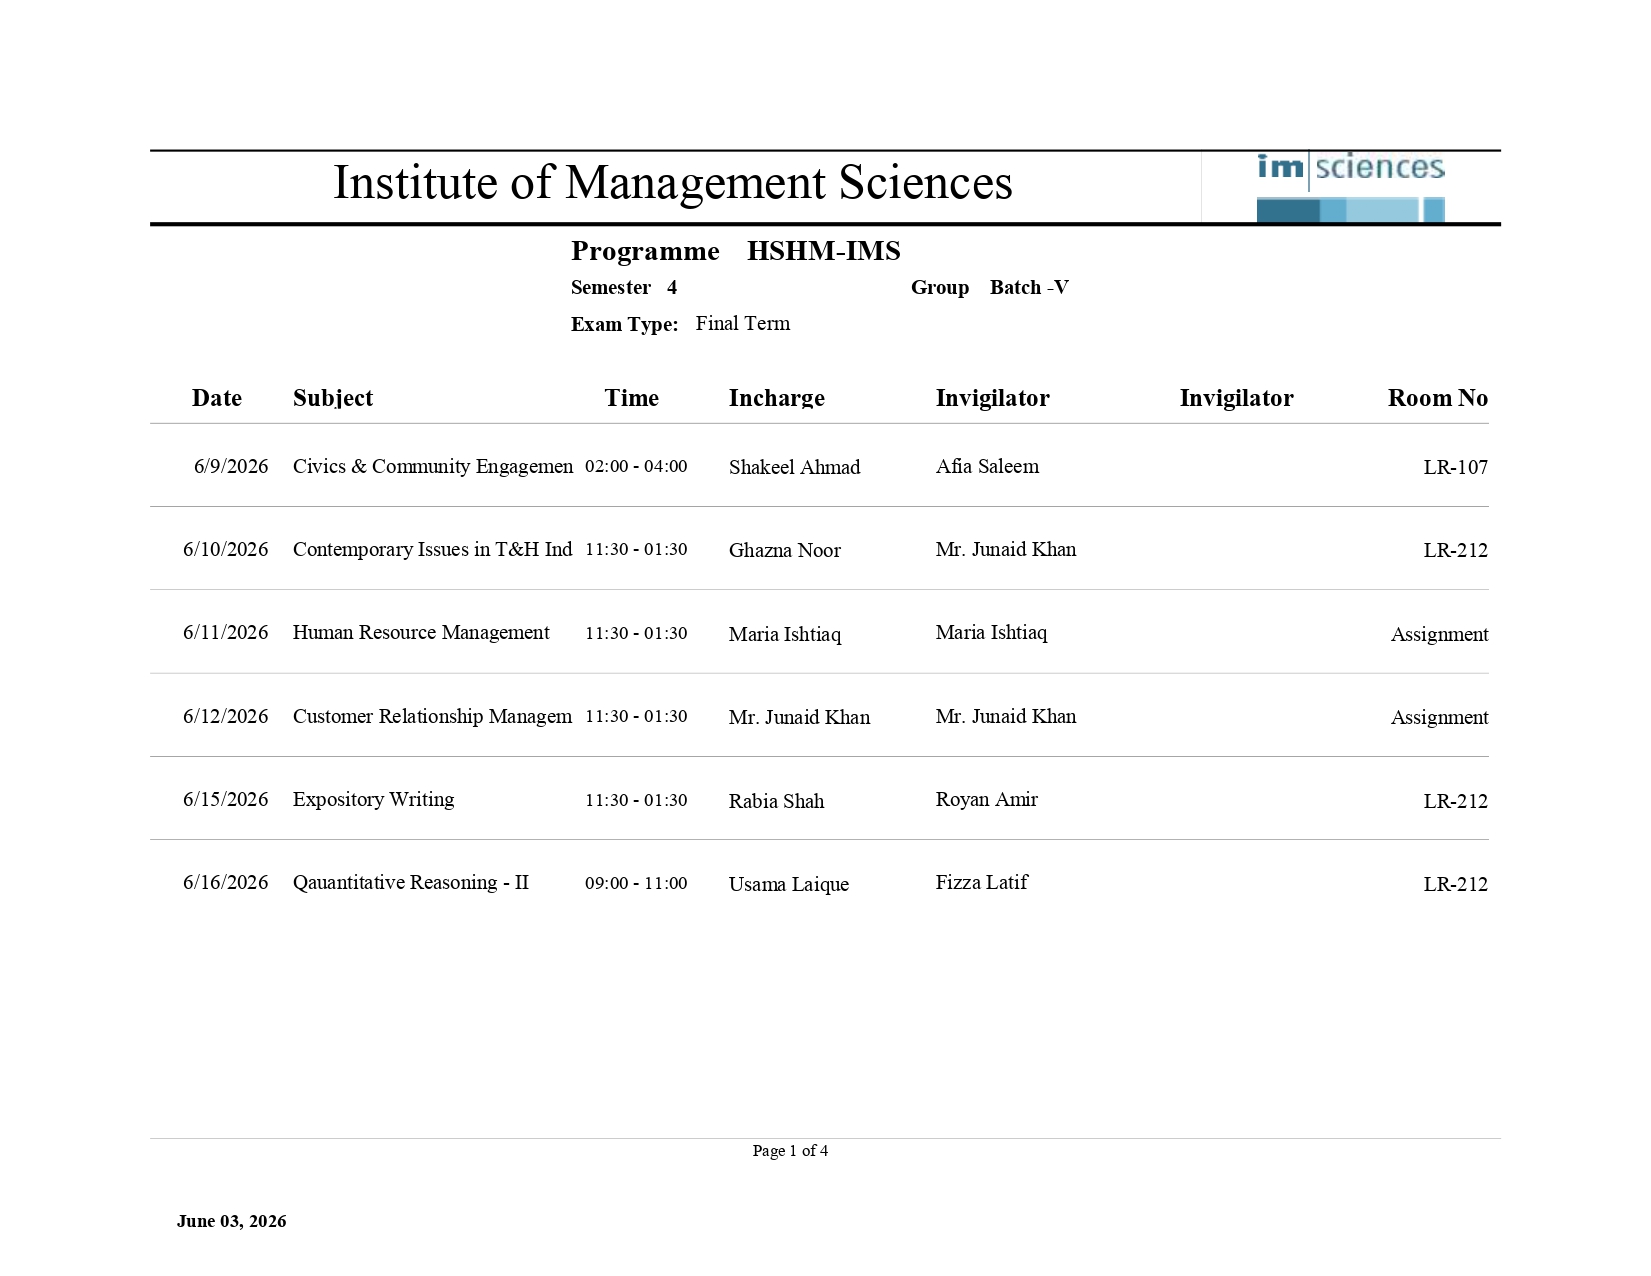Select the HSHM-IMS programme name
The width and height of the screenshot is (1651, 1276).
(x=823, y=251)
